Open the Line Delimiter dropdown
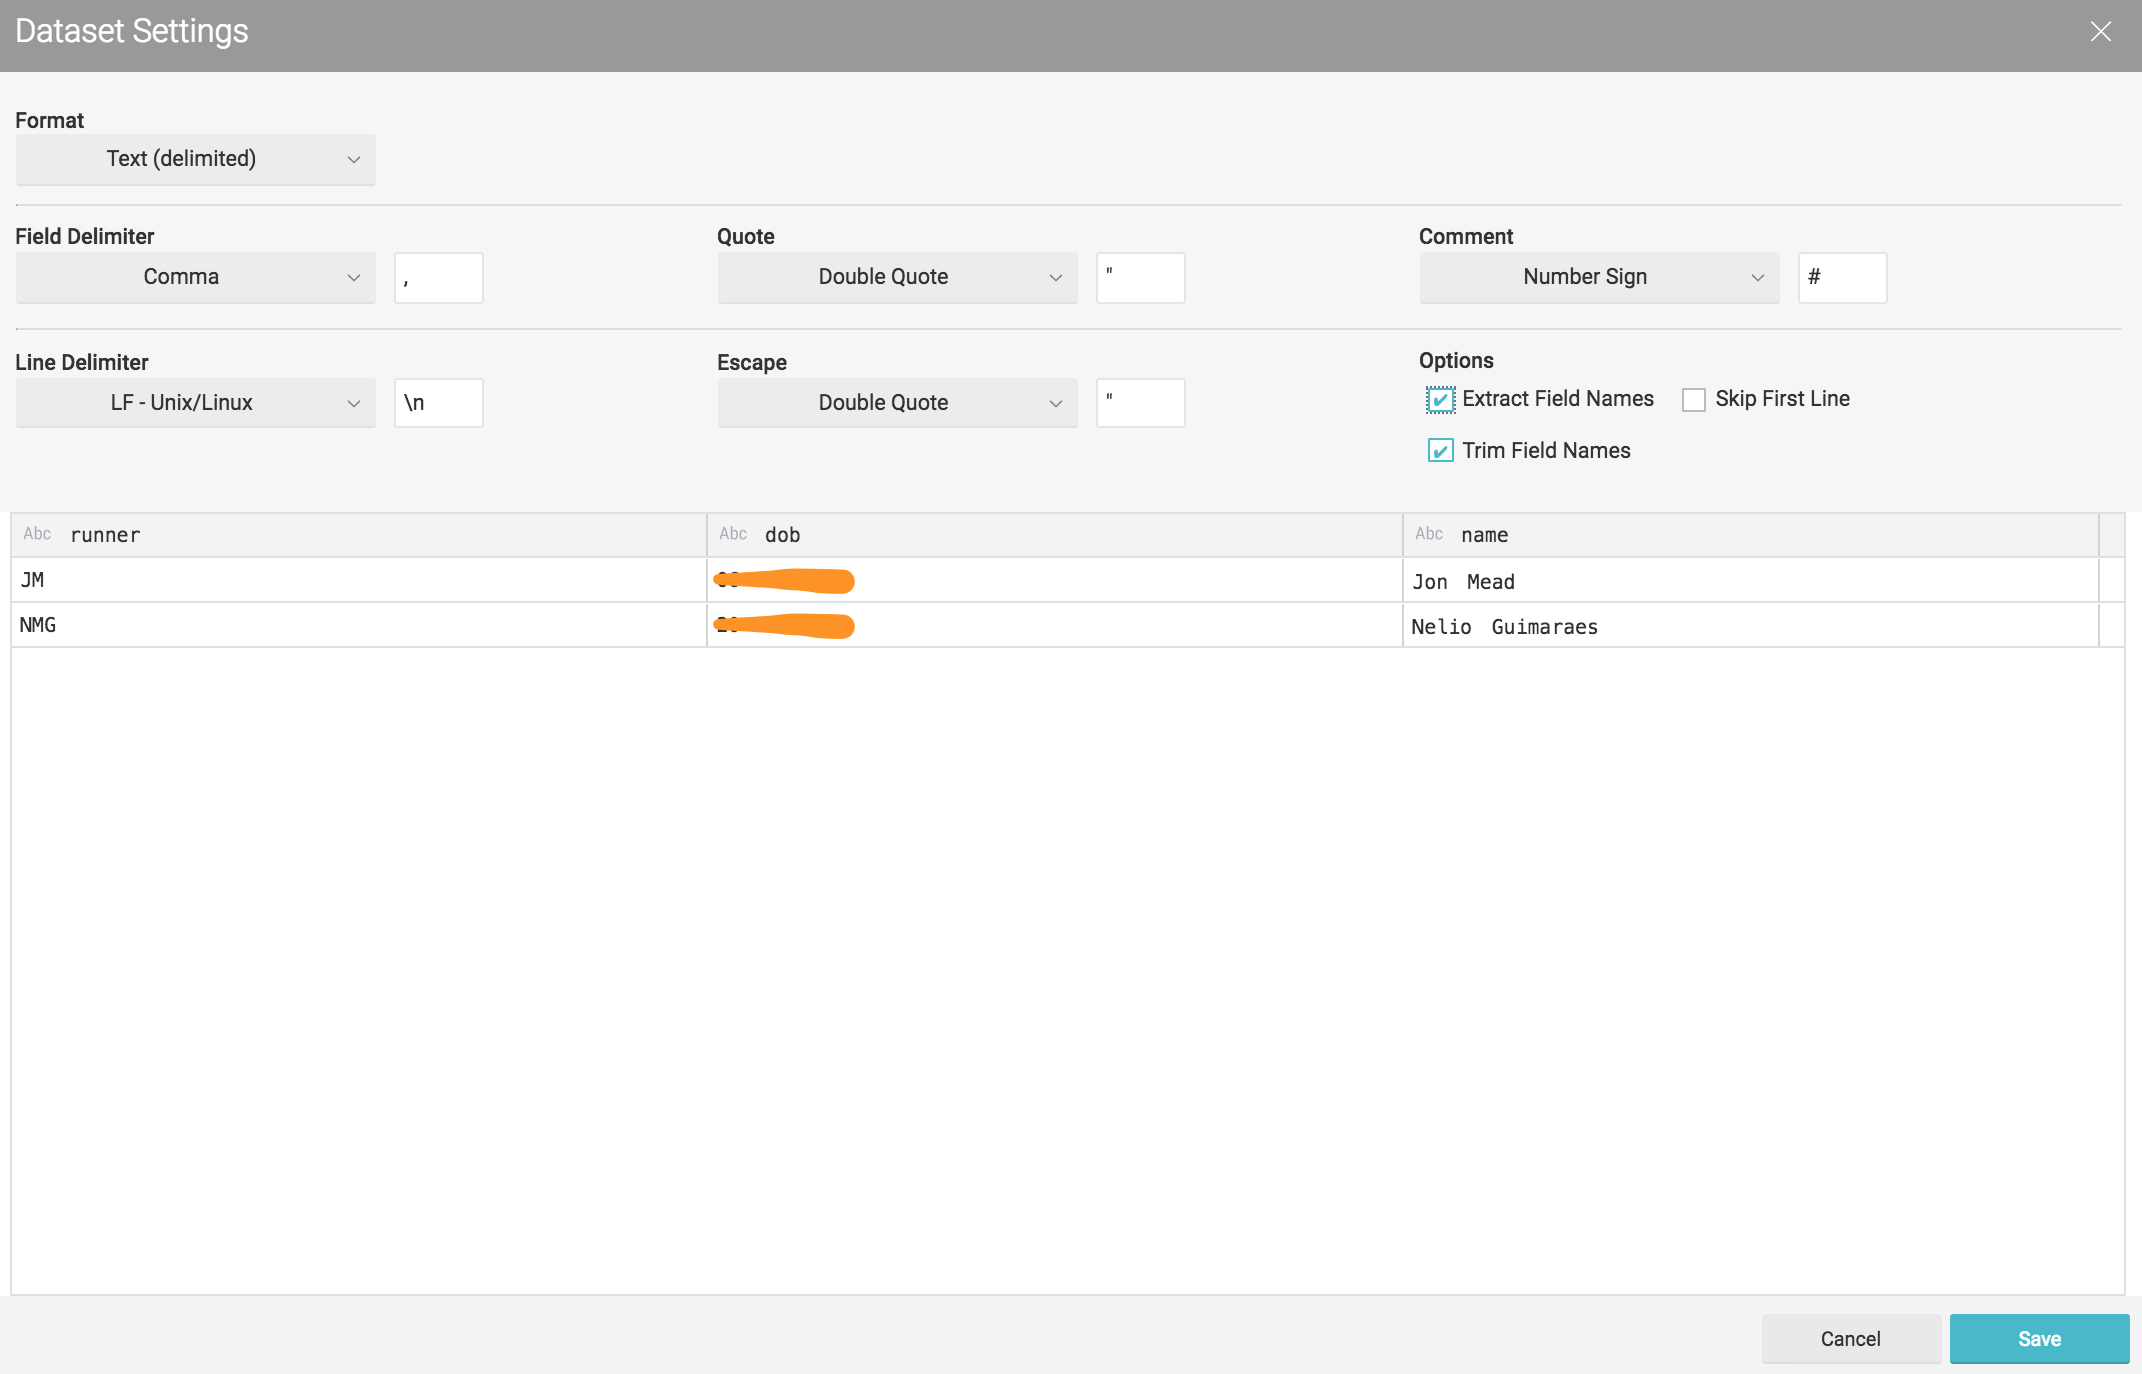 (x=195, y=403)
